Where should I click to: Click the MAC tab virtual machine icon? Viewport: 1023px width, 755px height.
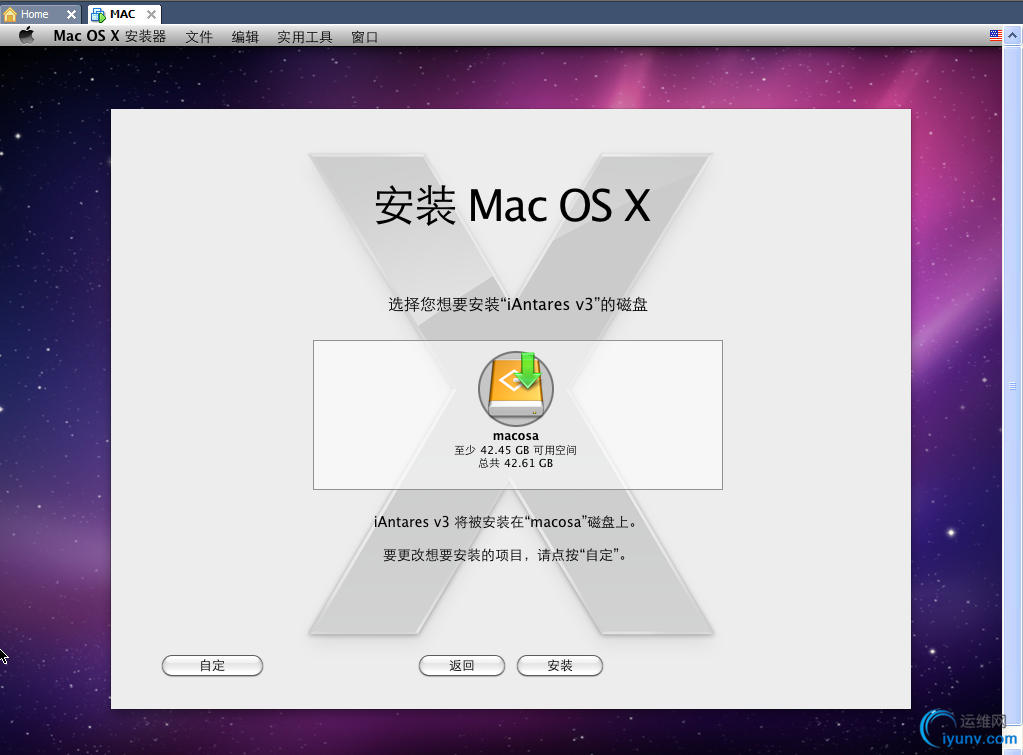pyautogui.click(x=99, y=14)
